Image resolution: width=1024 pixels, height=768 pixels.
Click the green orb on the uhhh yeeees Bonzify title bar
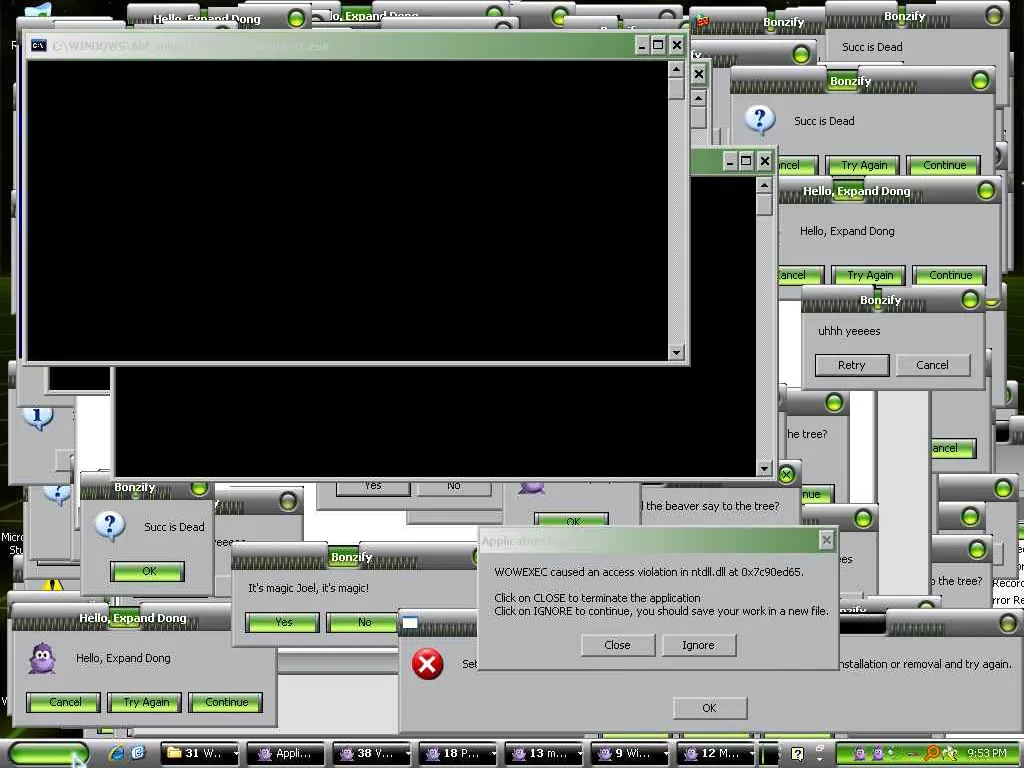coord(970,300)
